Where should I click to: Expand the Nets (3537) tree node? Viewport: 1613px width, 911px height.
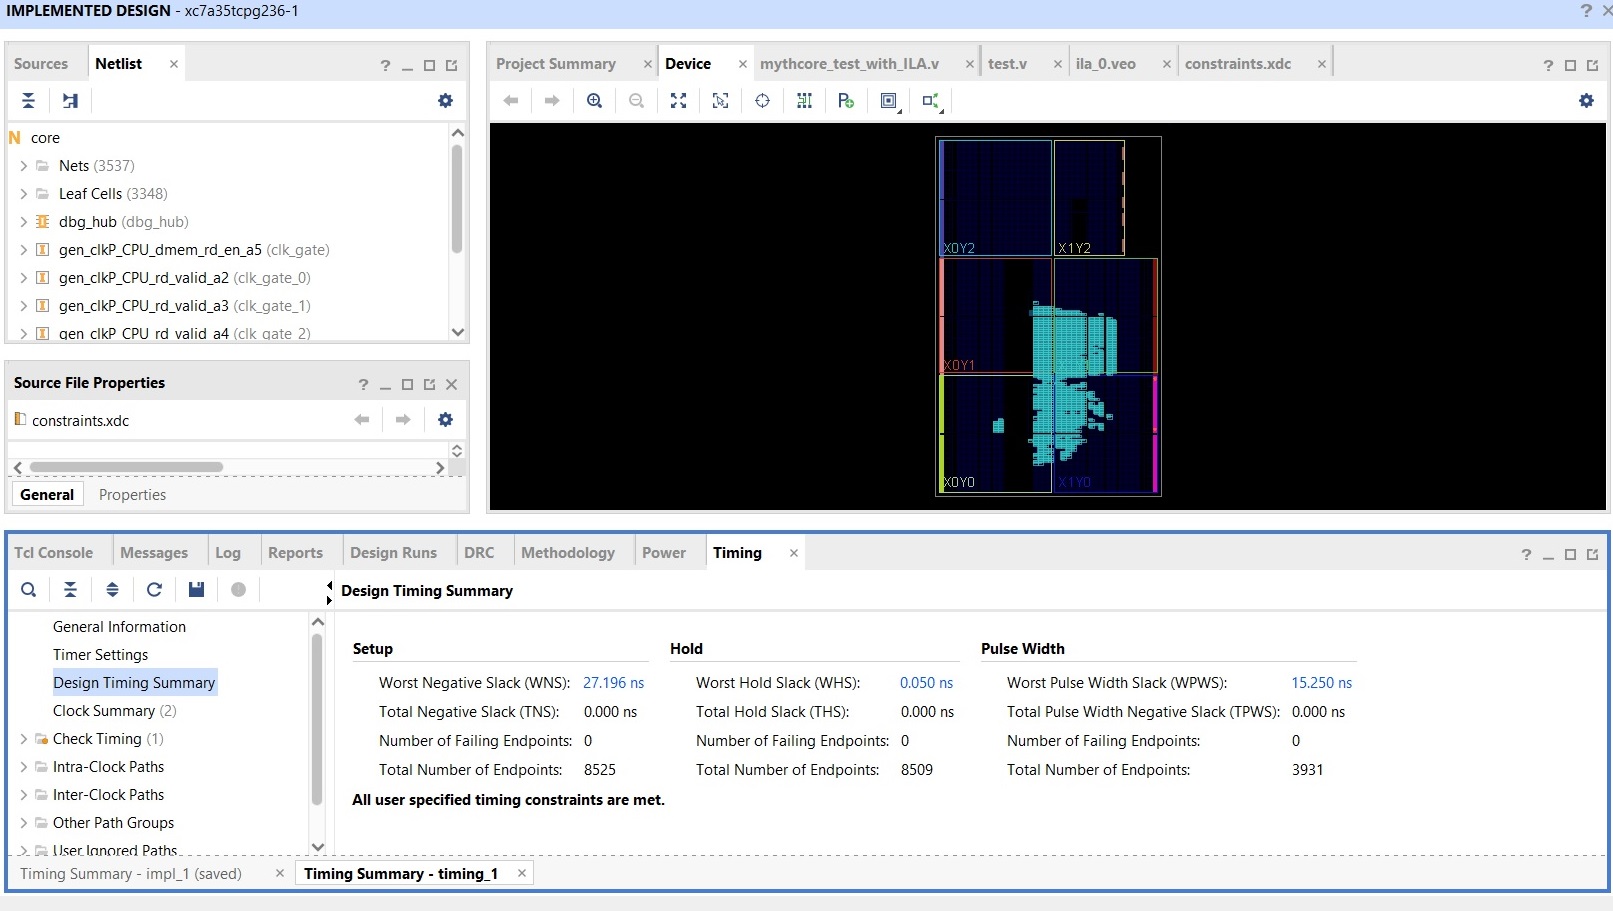point(24,165)
